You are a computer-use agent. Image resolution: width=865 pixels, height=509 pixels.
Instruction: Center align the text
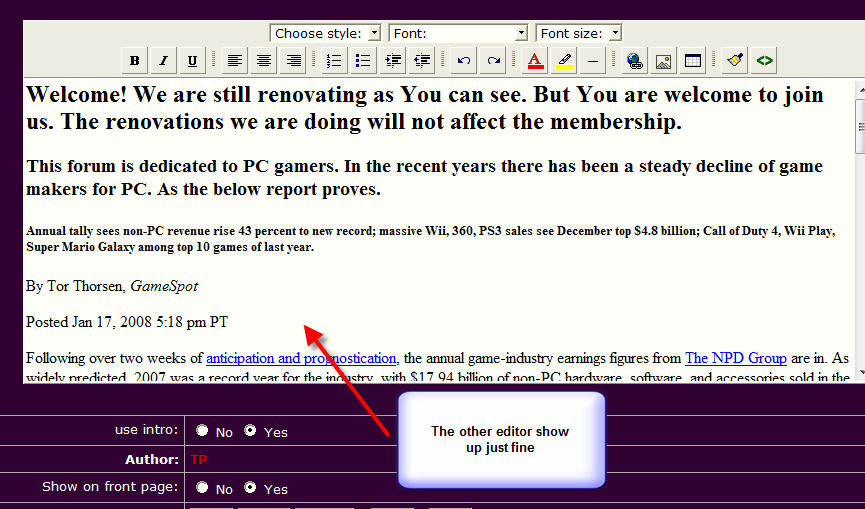(x=264, y=61)
